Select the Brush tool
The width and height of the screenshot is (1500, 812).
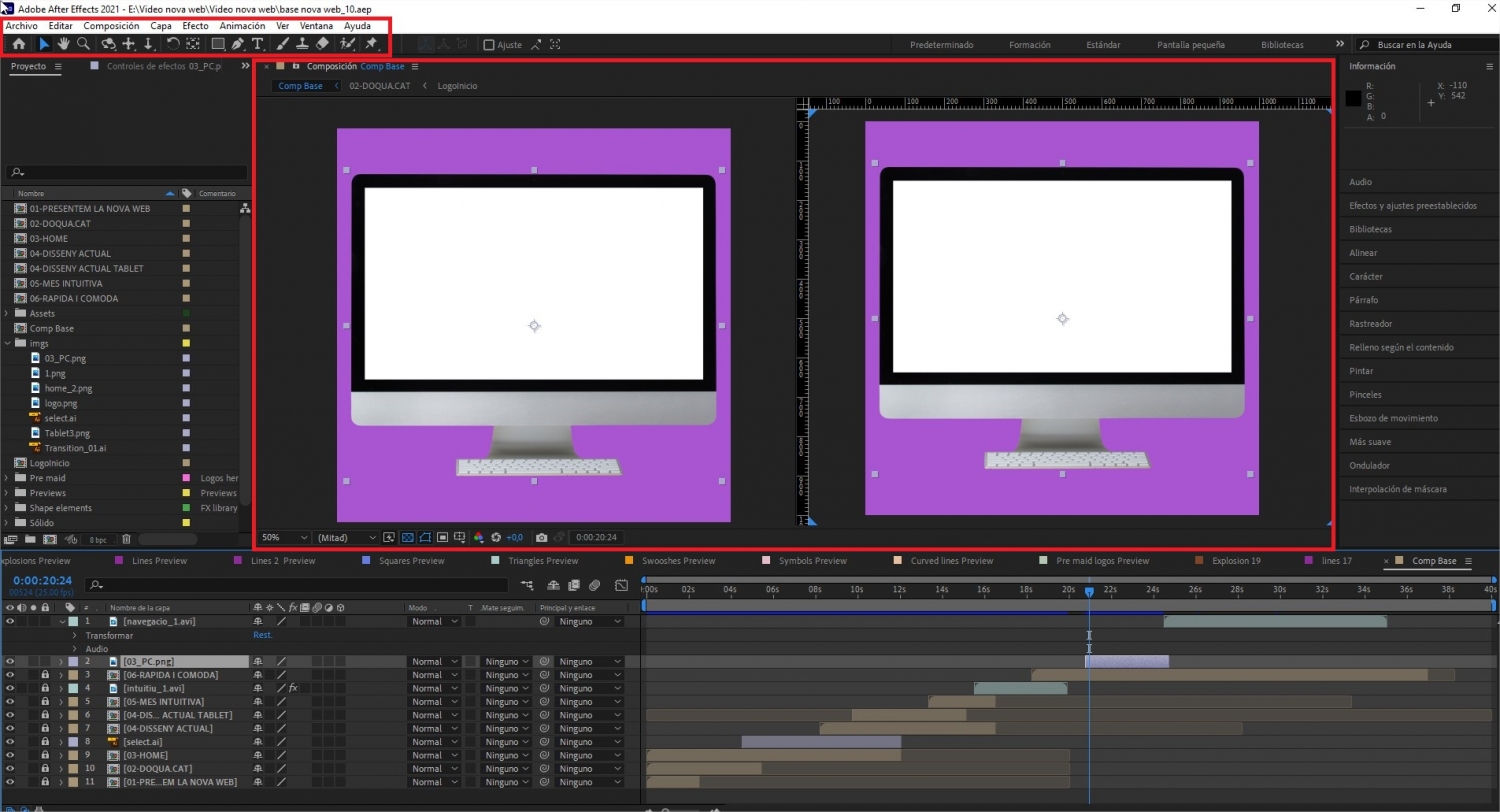point(282,44)
